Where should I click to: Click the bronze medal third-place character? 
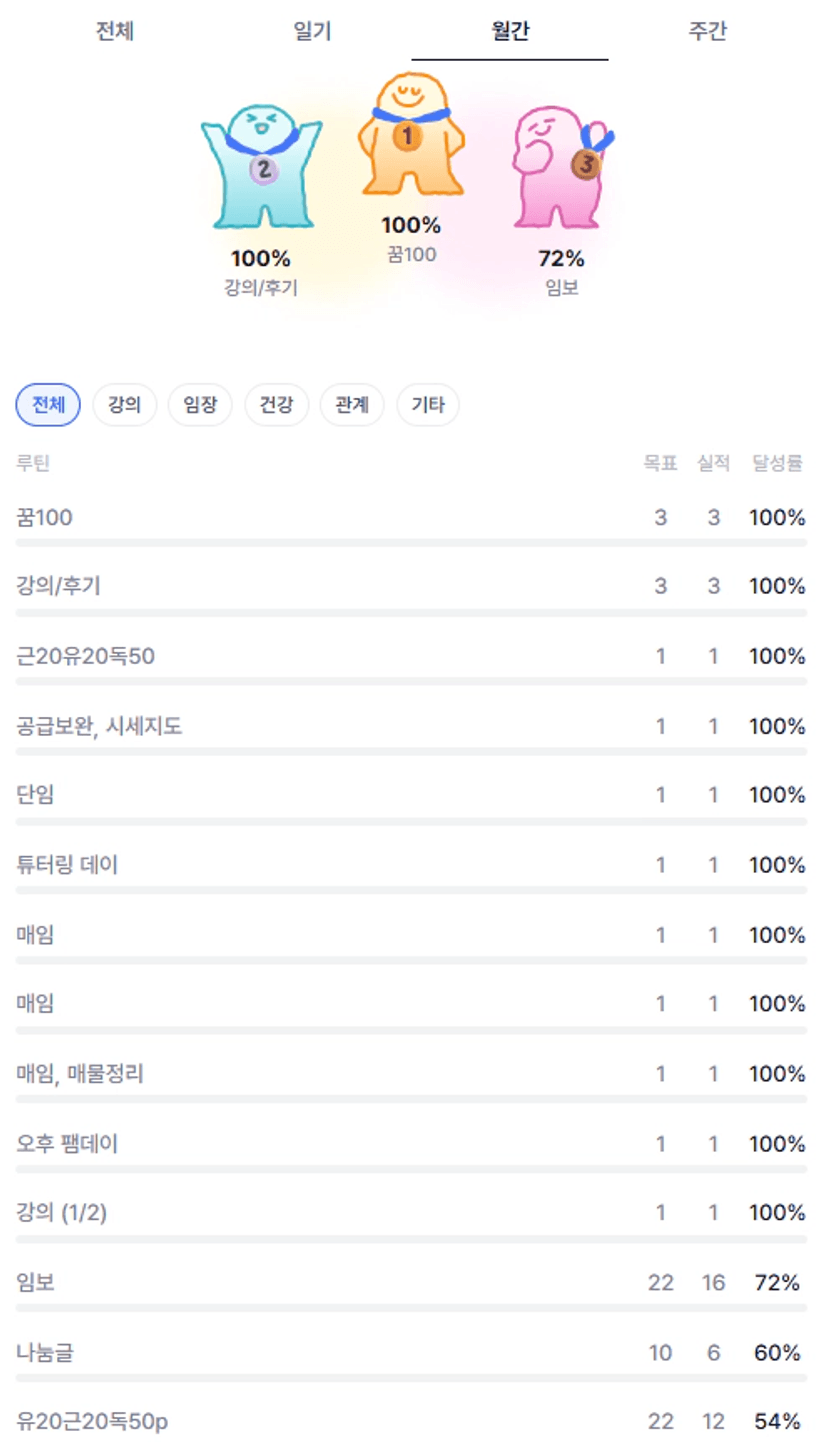(560, 165)
